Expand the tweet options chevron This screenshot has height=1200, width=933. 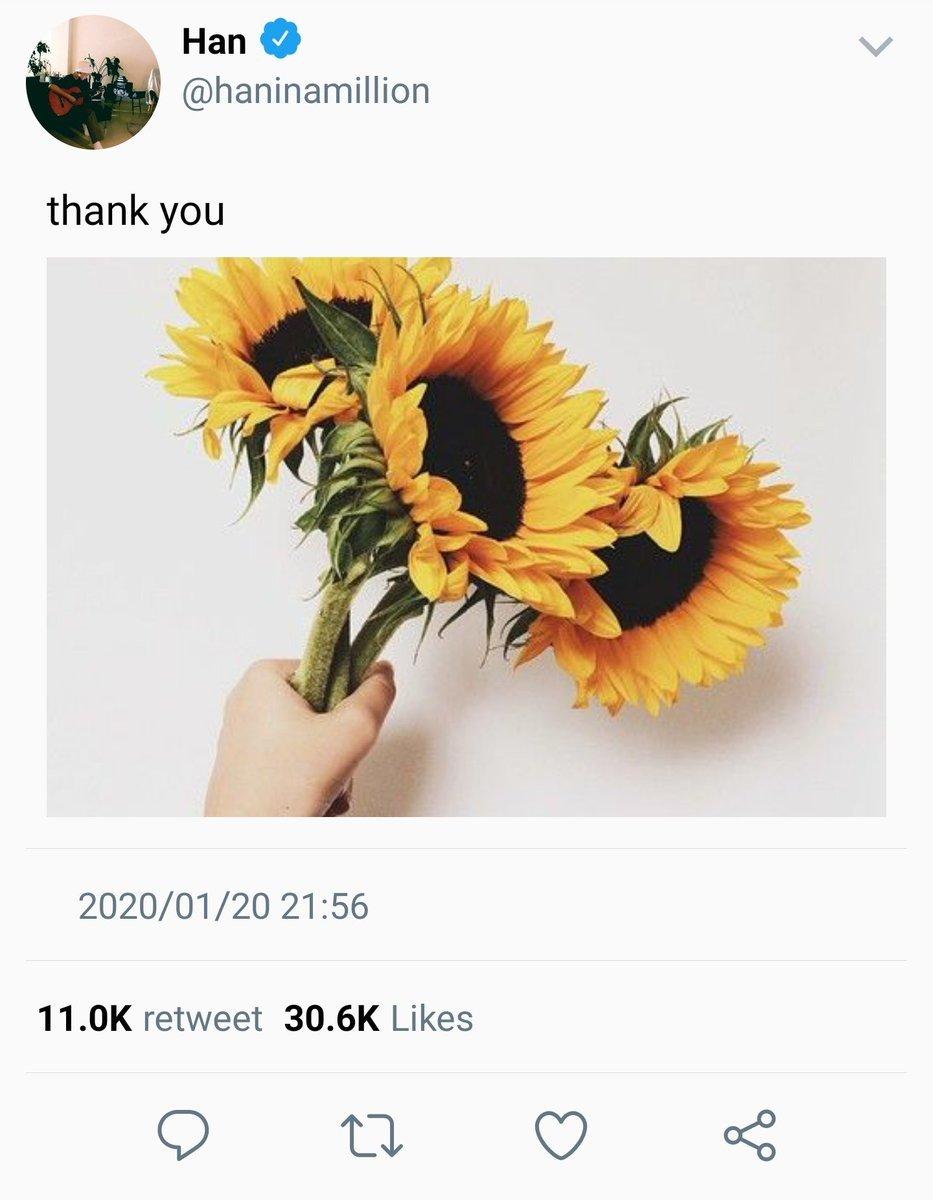876,46
